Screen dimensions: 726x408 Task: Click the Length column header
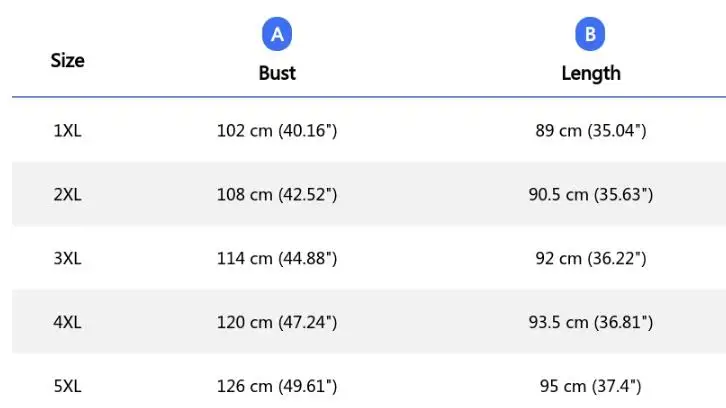(x=590, y=73)
